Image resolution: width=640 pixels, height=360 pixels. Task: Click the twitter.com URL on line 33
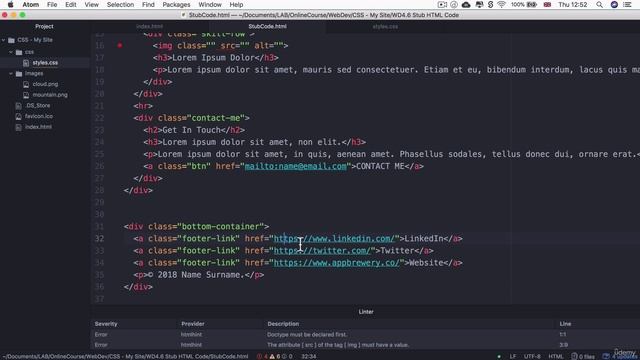point(322,251)
